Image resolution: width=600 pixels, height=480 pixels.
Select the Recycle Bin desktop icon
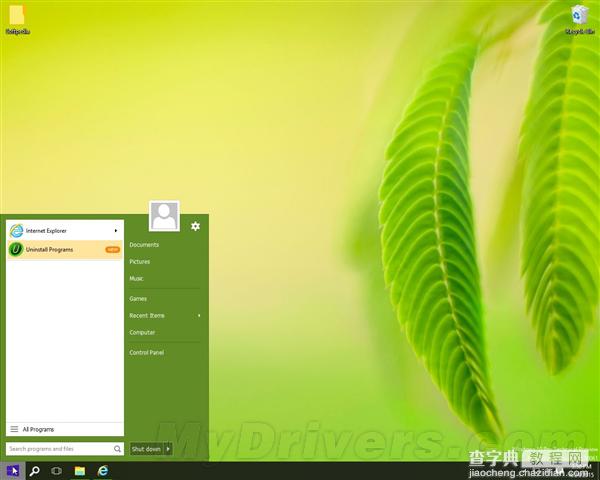579,20
